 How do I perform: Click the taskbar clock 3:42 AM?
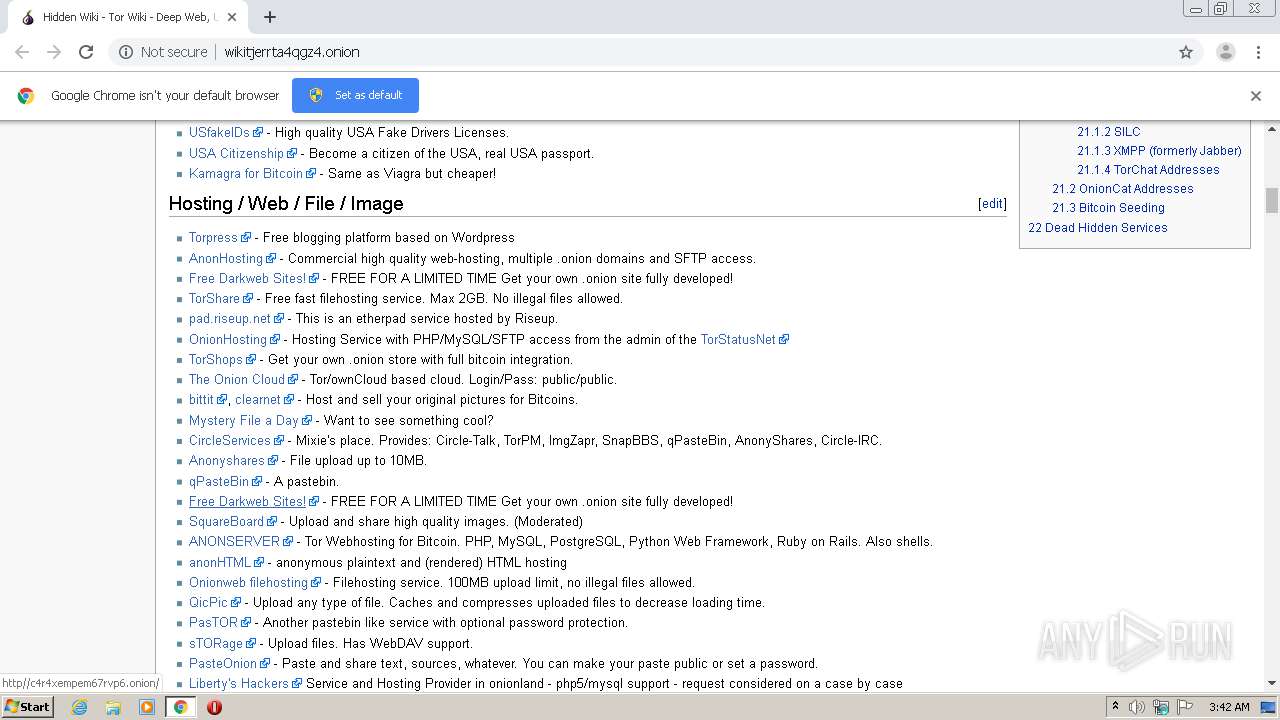(x=1229, y=707)
